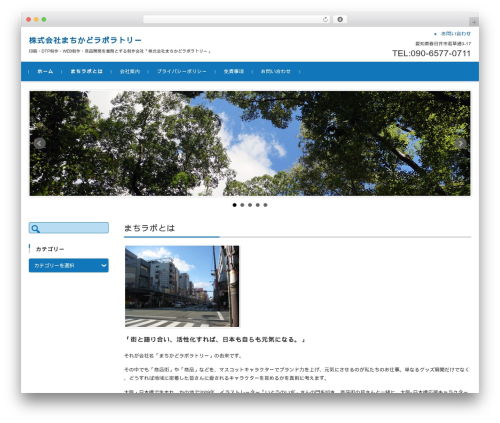500x423 pixels.
Task: Open まちラボとは in the navigation bar
Action: [x=86, y=71]
